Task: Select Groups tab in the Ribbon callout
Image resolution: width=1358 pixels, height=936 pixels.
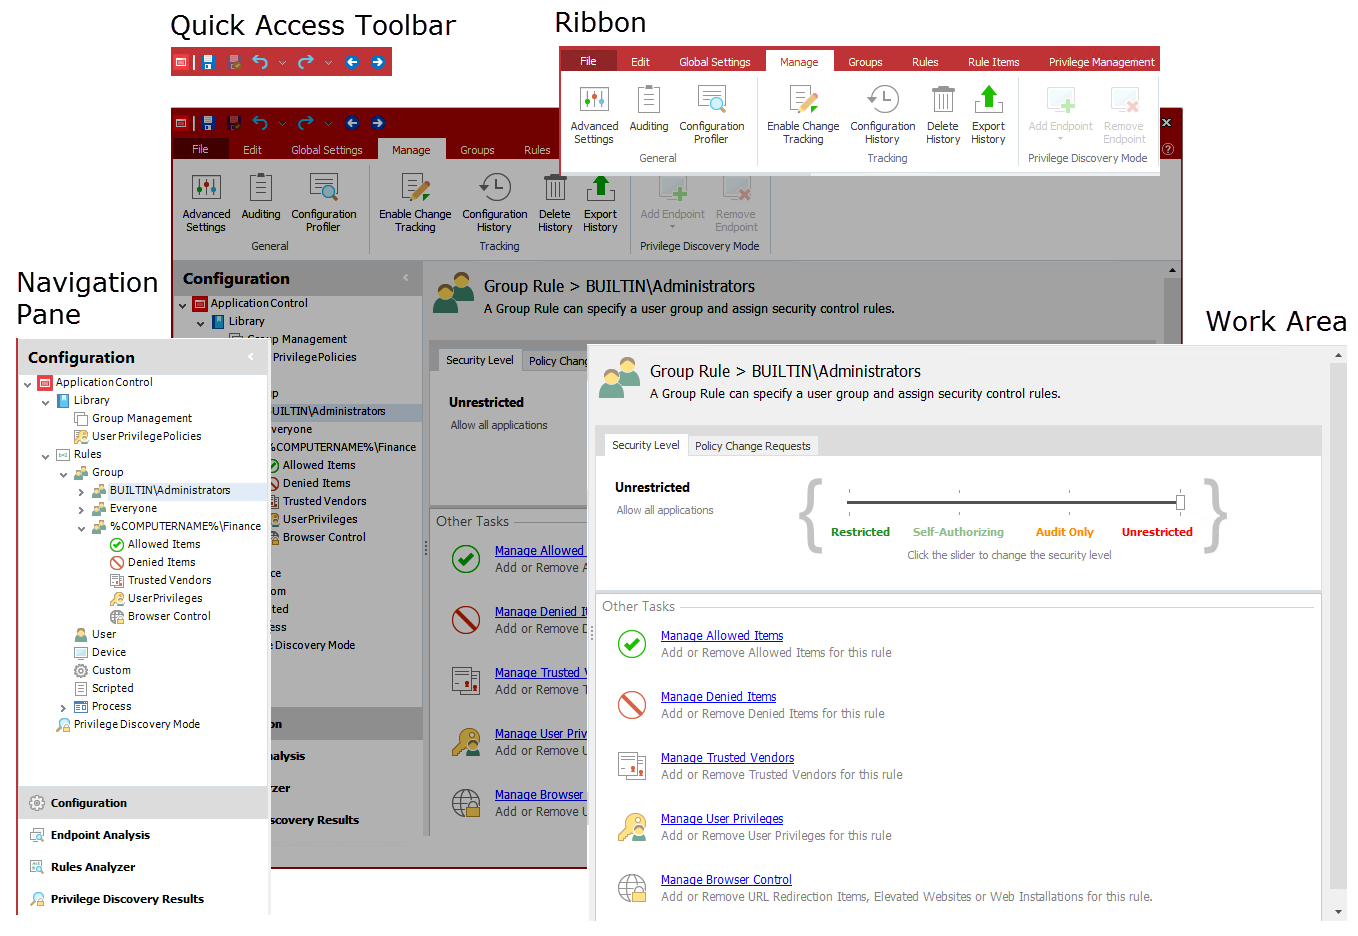Action: click(865, 62)
